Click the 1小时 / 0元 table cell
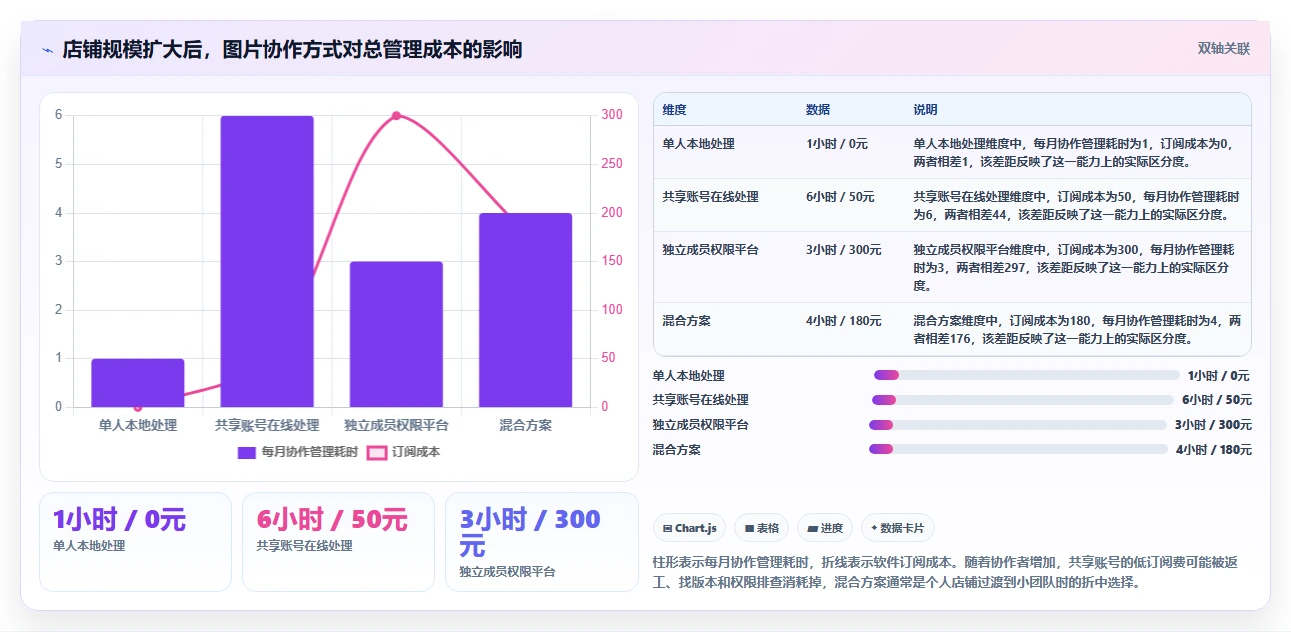Screen dimensions: 1291x632 tap(837, 144)
